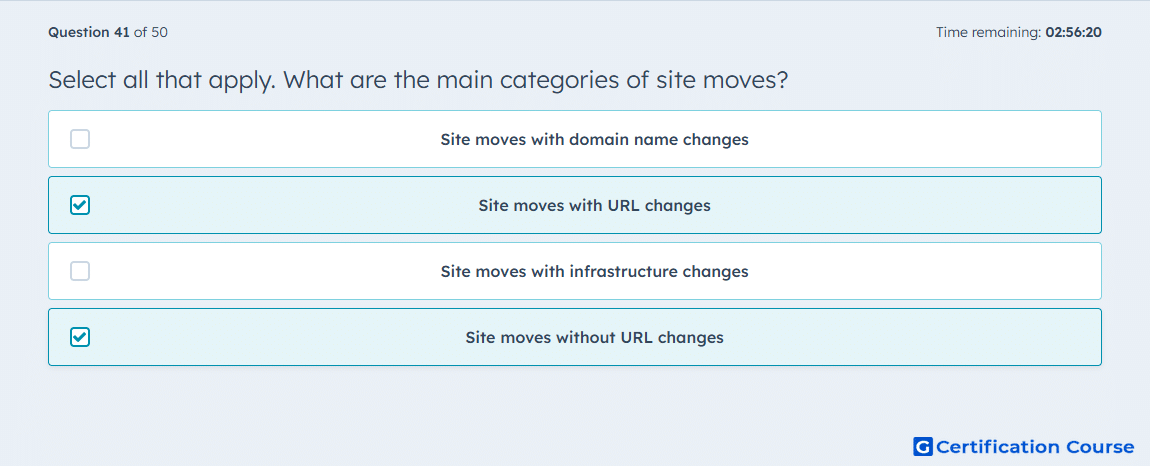Click the 'Certification Course' brand text
1150x466 pixels.
1035,447
